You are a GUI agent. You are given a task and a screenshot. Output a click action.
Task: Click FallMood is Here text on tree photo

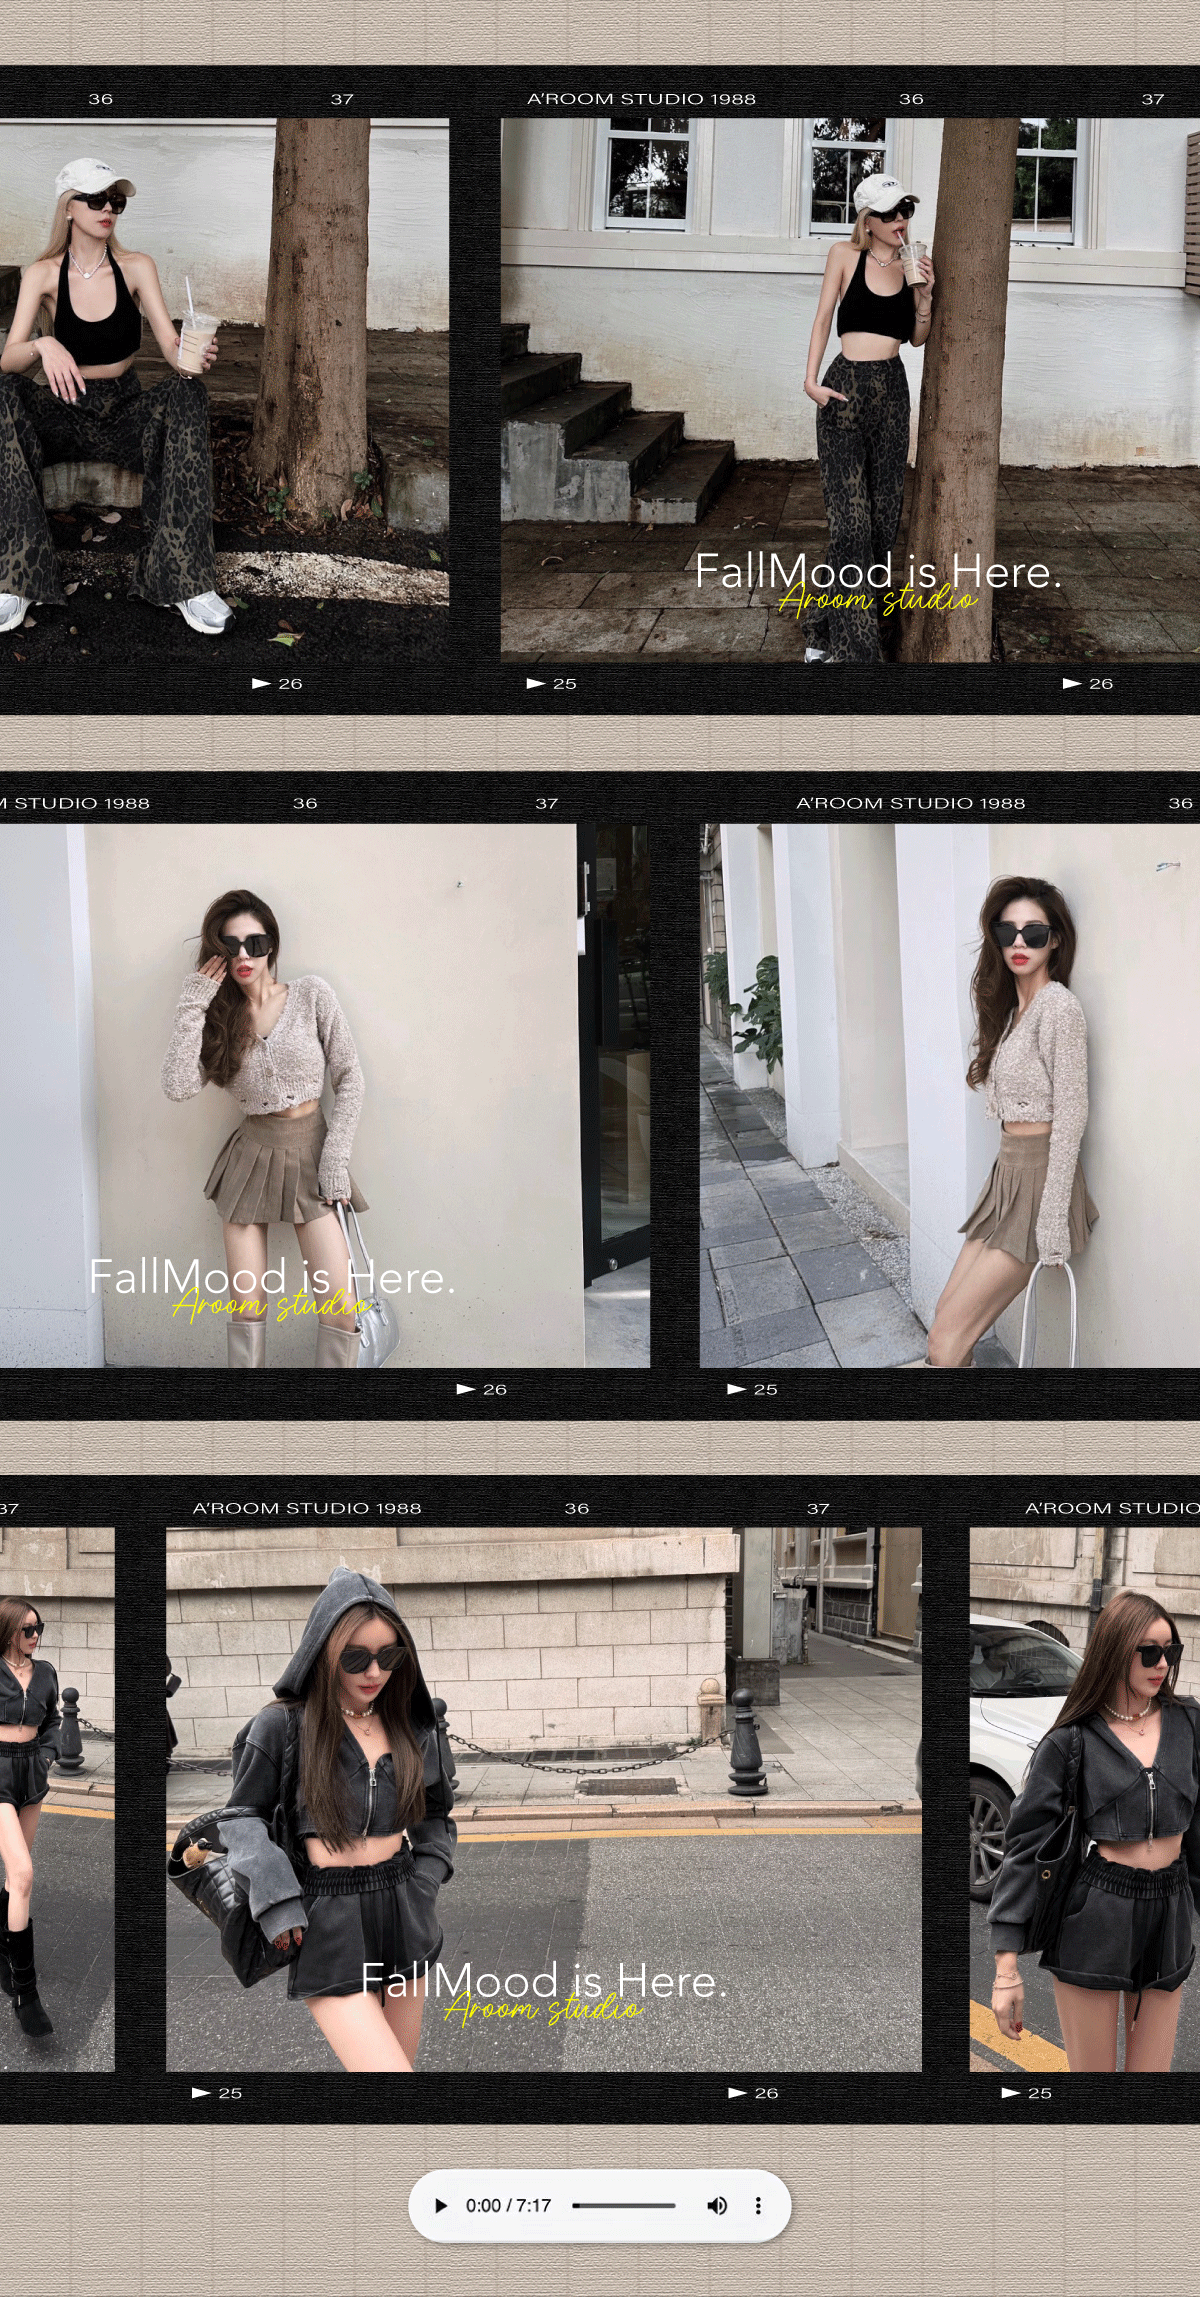[x=878, y=571]
